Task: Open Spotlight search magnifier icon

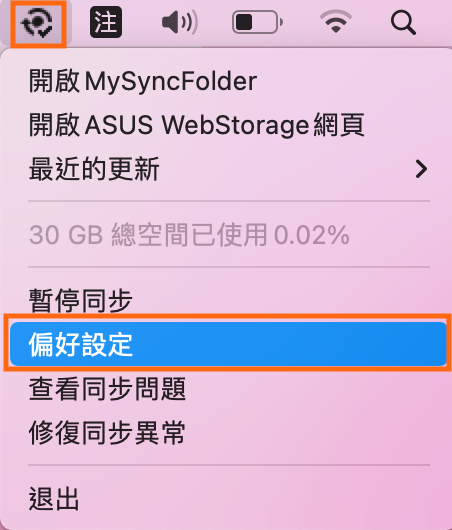Action: pos(403,23)
